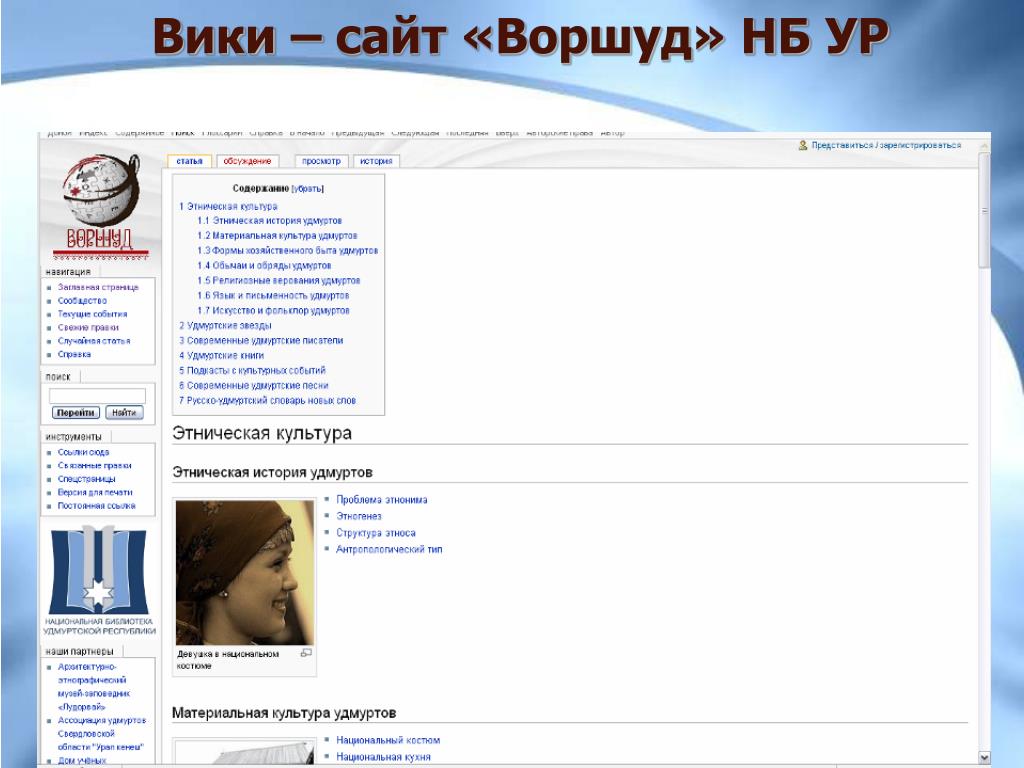Jump to 1.1 Этническая история удмуртов
Viewport: 1024px width, 768px height.
[270, 221]
